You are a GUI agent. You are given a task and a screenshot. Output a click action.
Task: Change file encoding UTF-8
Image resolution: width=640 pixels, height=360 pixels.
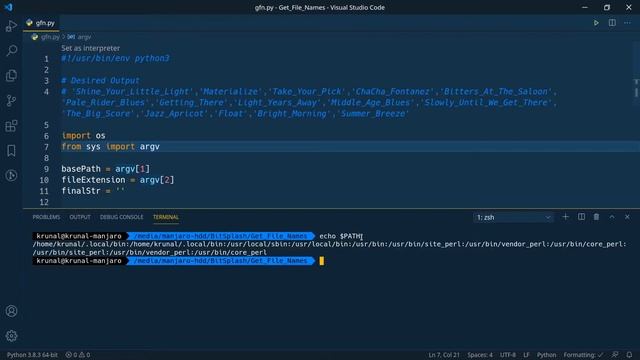click(x=508, y=355)
